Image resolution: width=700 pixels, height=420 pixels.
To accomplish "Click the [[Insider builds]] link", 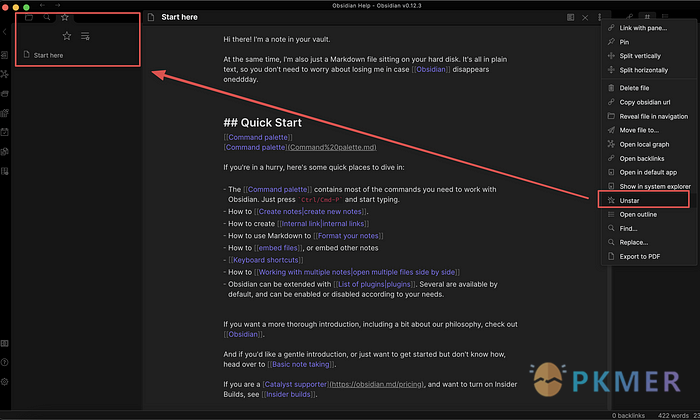I will pyautogui.click(x=289, y=395).
